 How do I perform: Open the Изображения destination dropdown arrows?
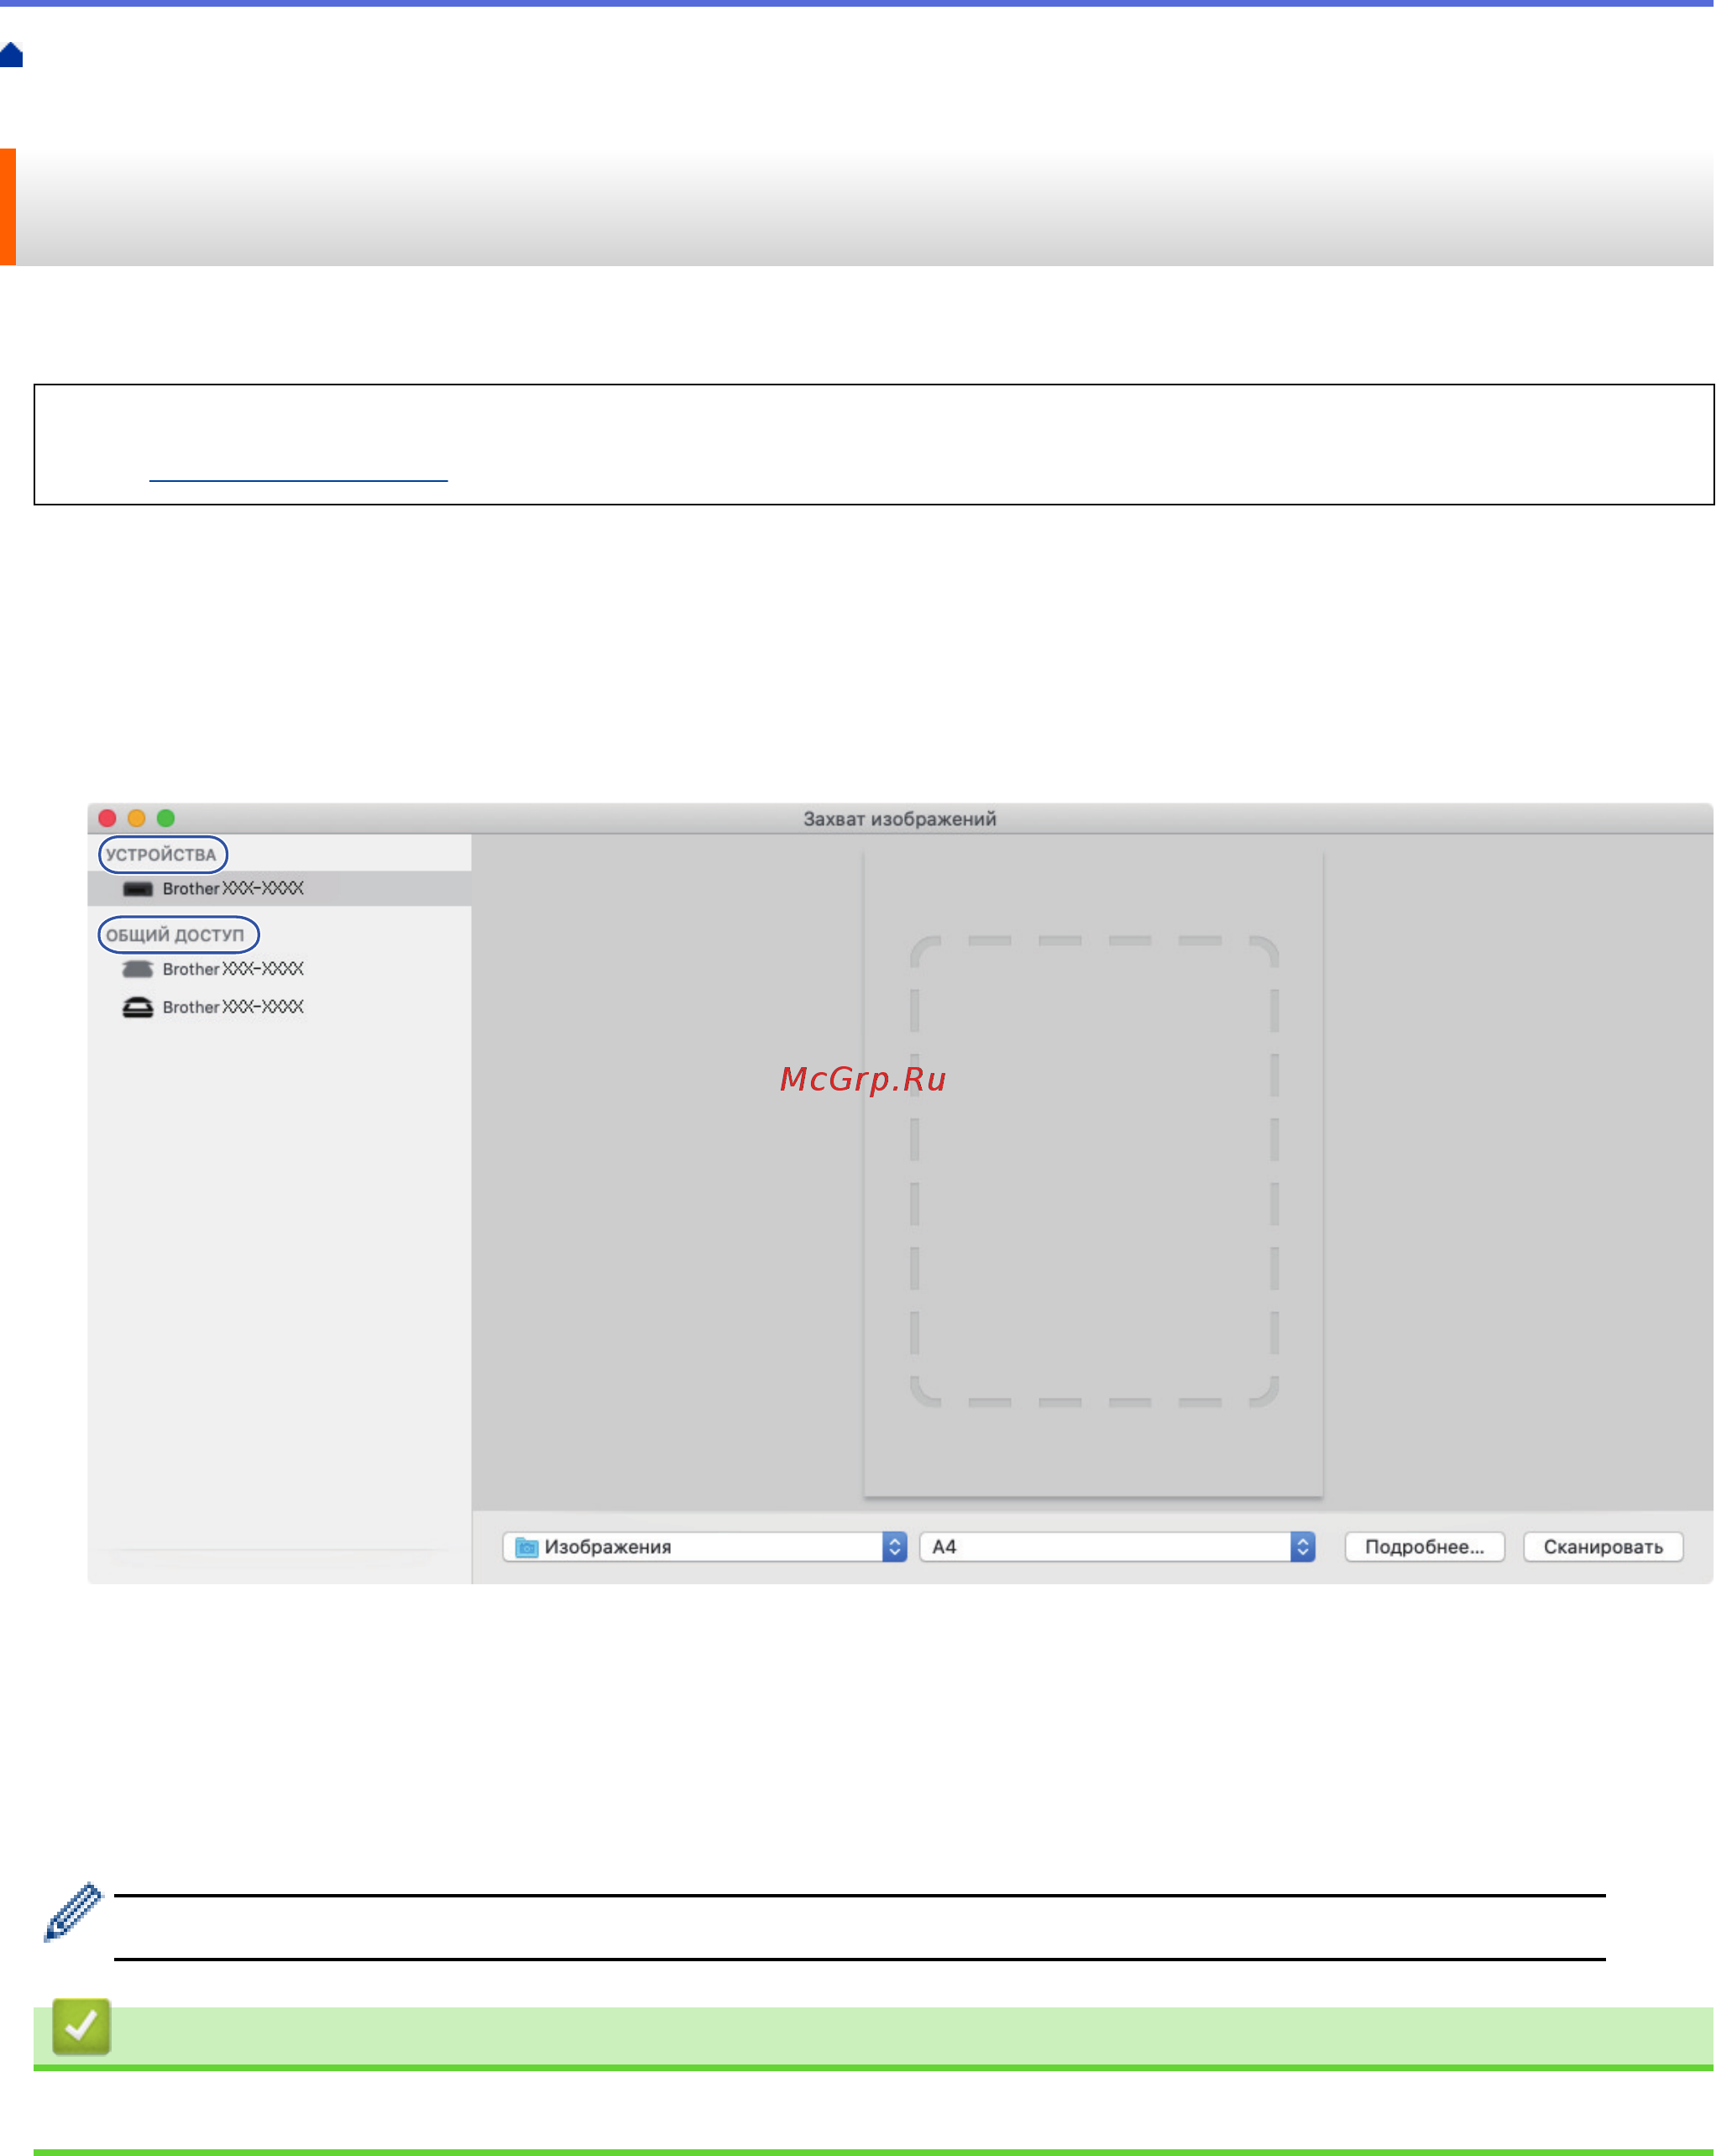click(894, 1547)
